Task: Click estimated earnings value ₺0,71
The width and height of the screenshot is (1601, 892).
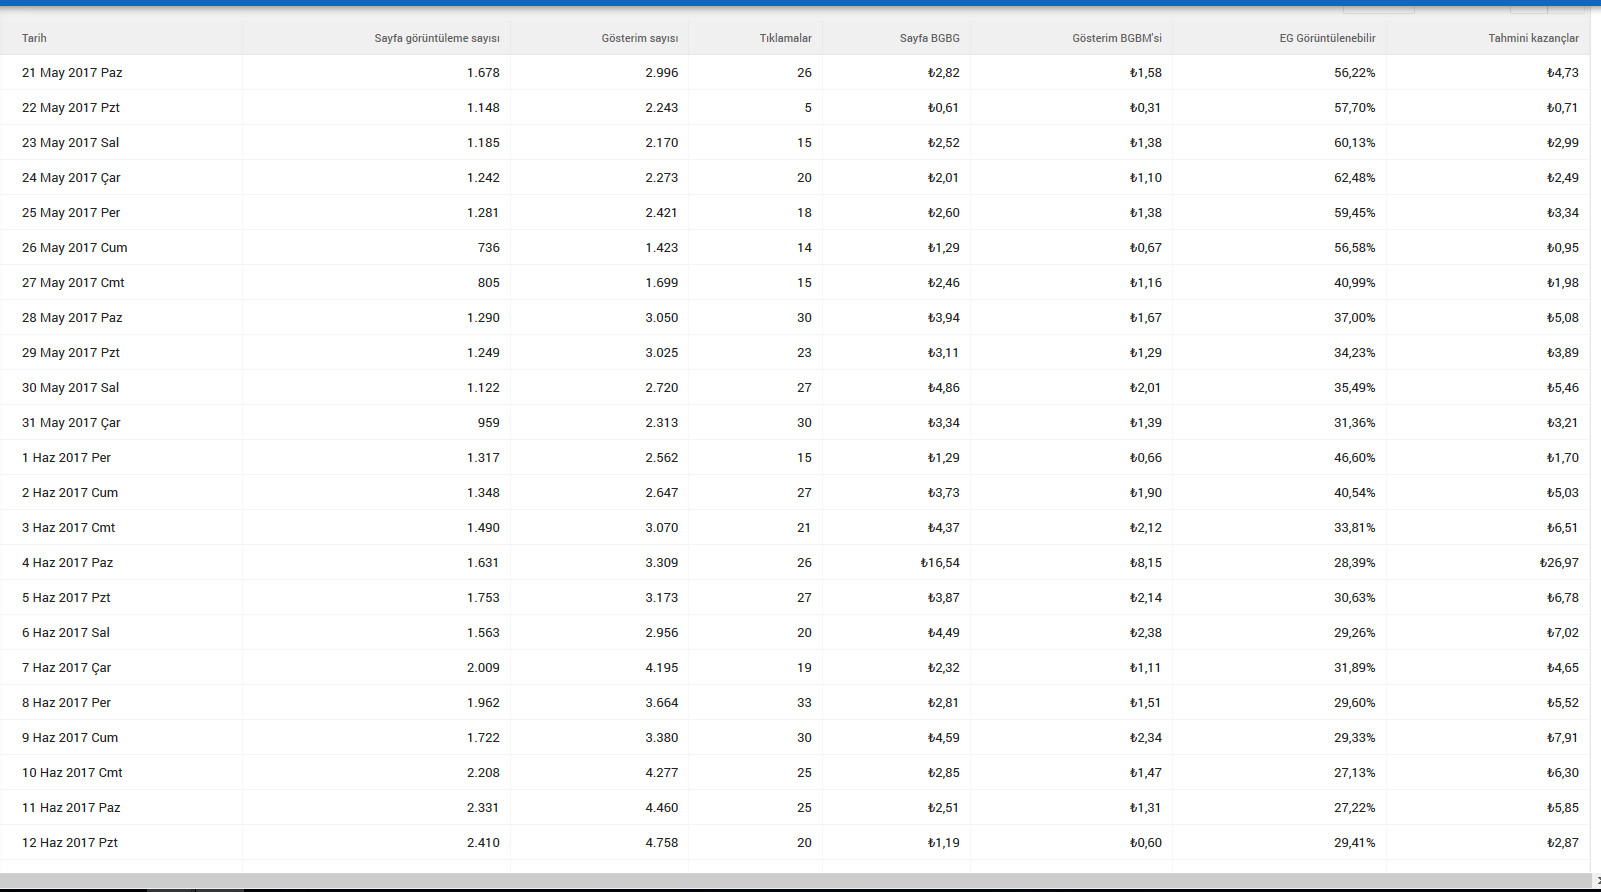Action: [1563, 108]
